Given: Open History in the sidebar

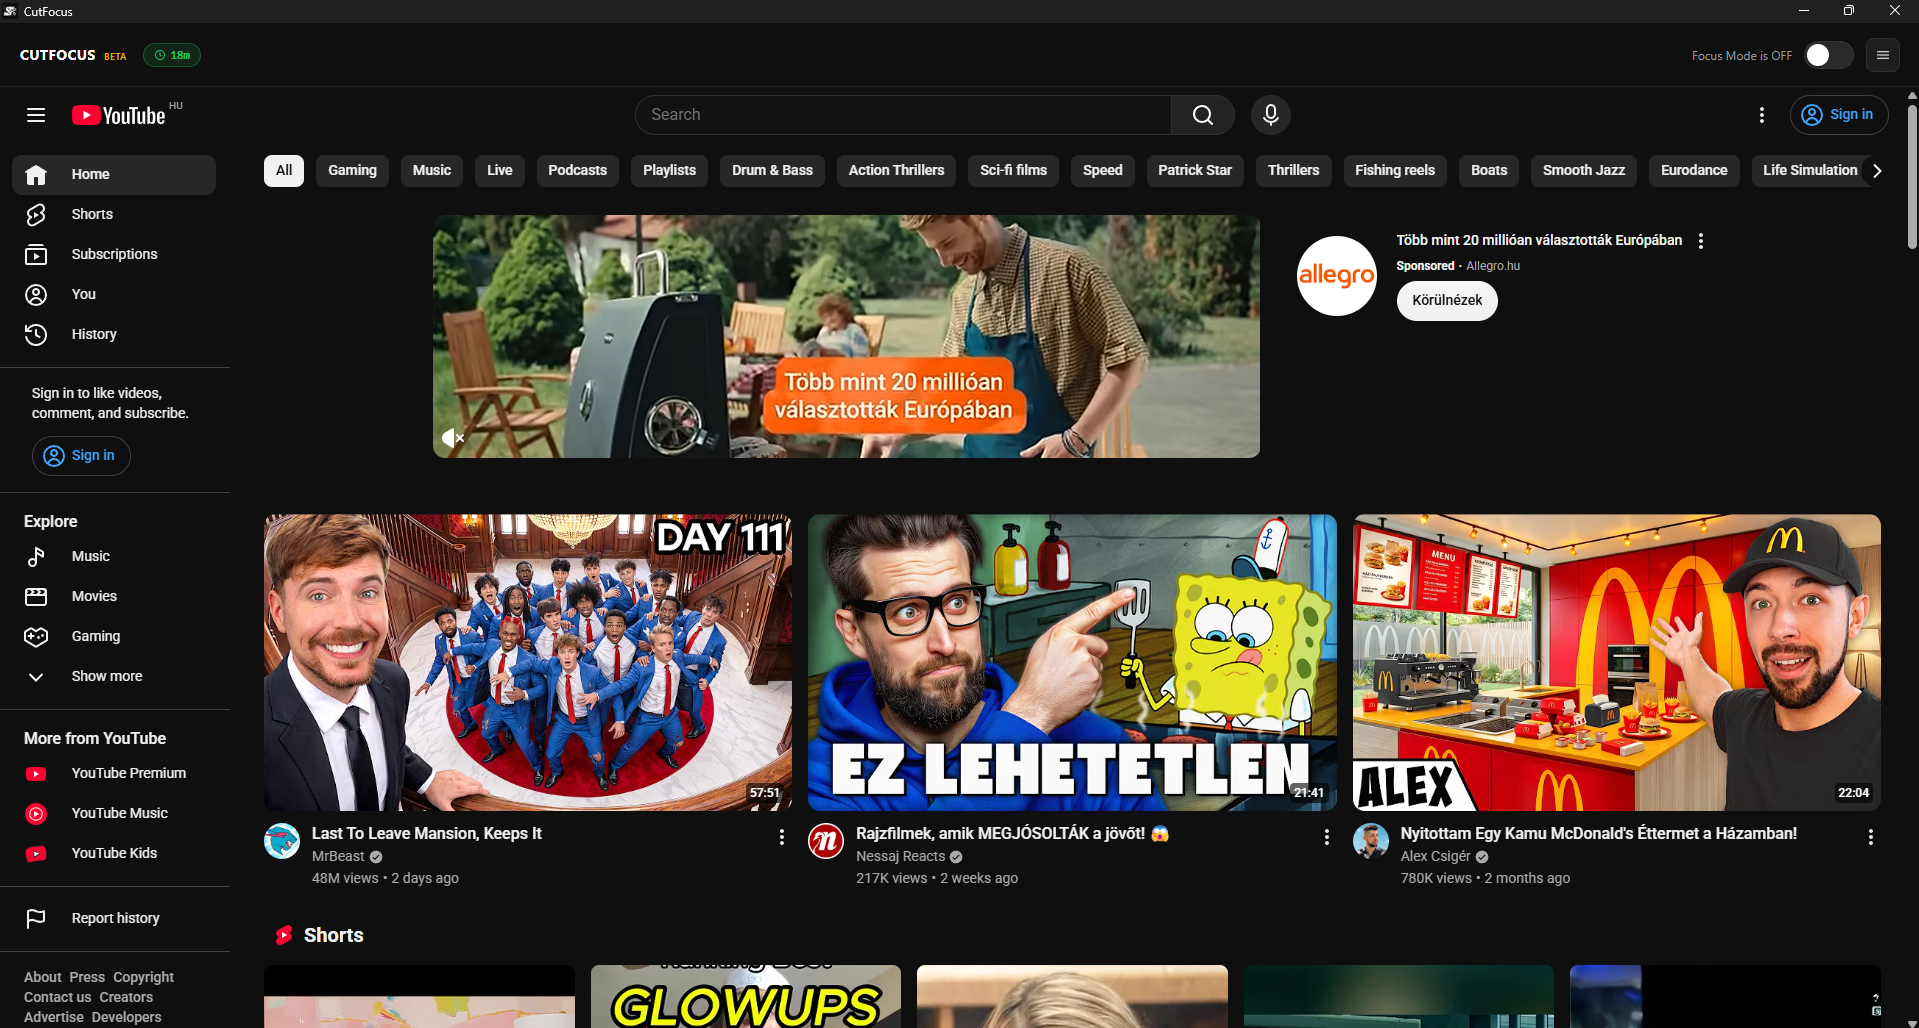Looking at the screenshot, I should (x=114, y=335).
